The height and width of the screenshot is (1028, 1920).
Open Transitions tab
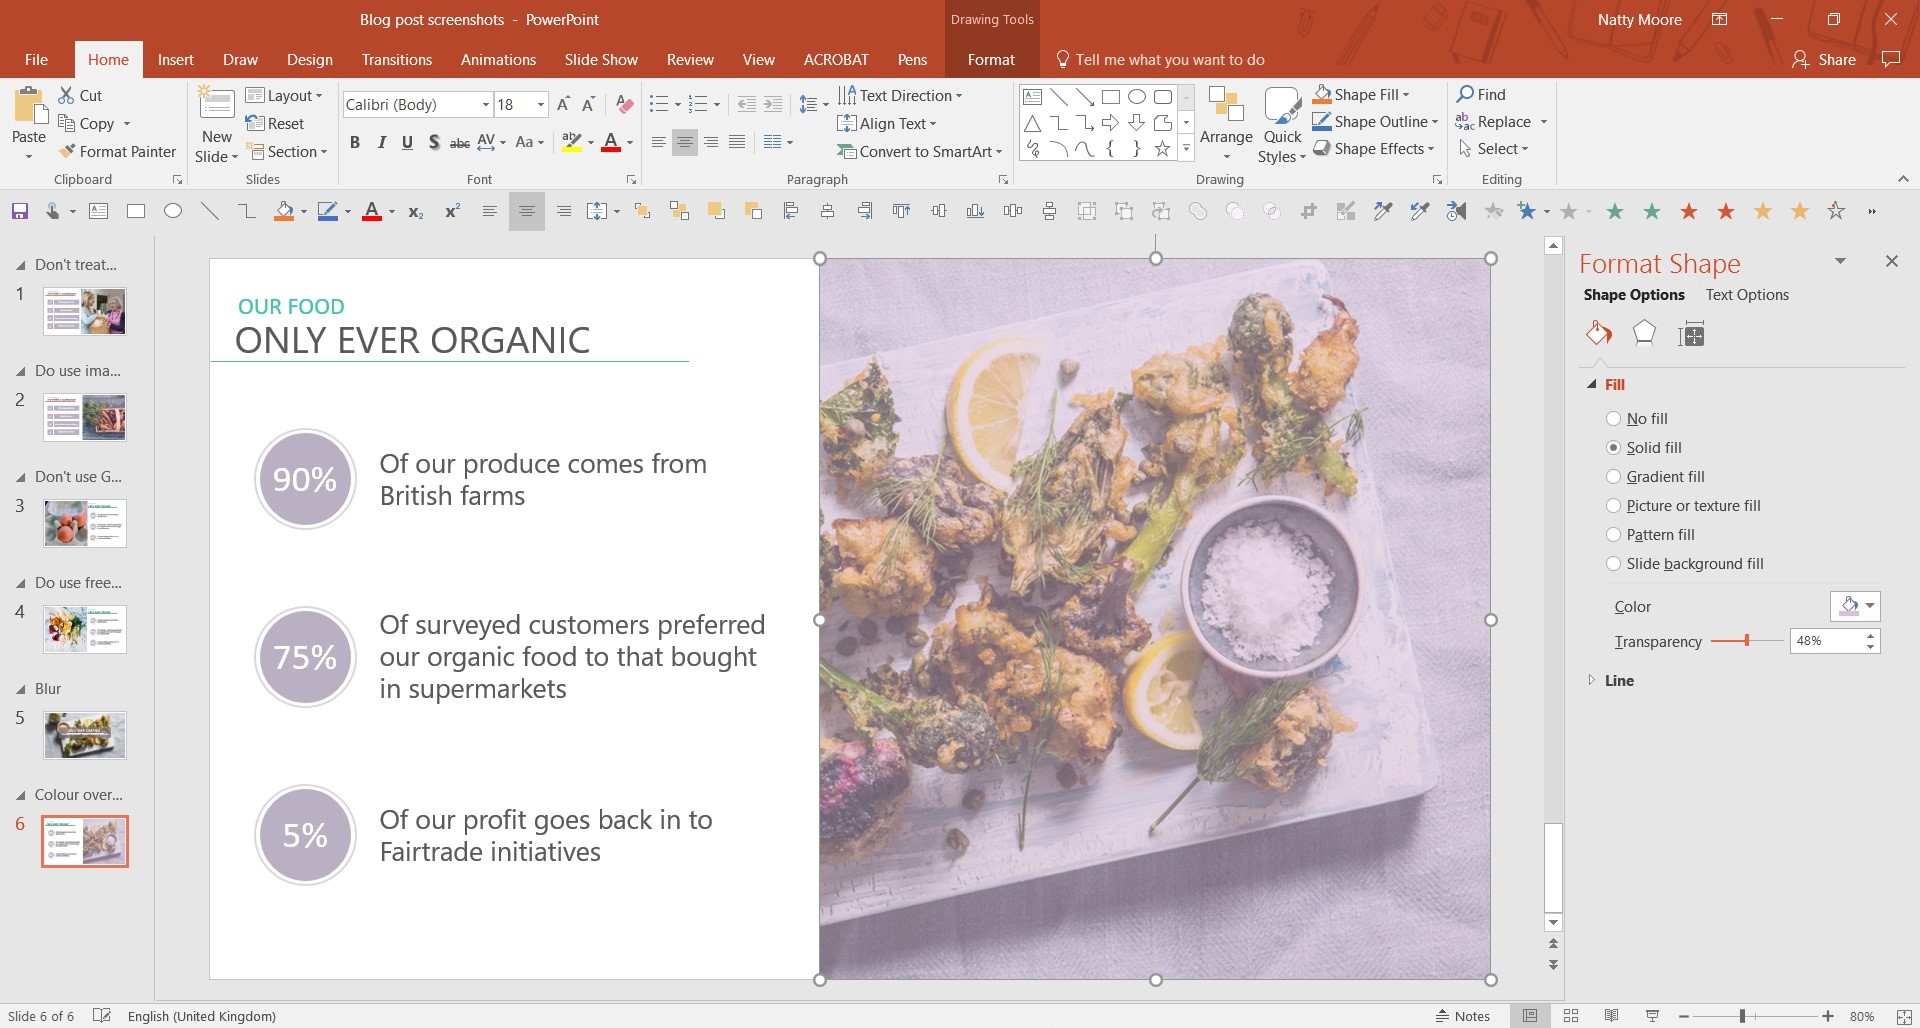(x=397, y=60)
